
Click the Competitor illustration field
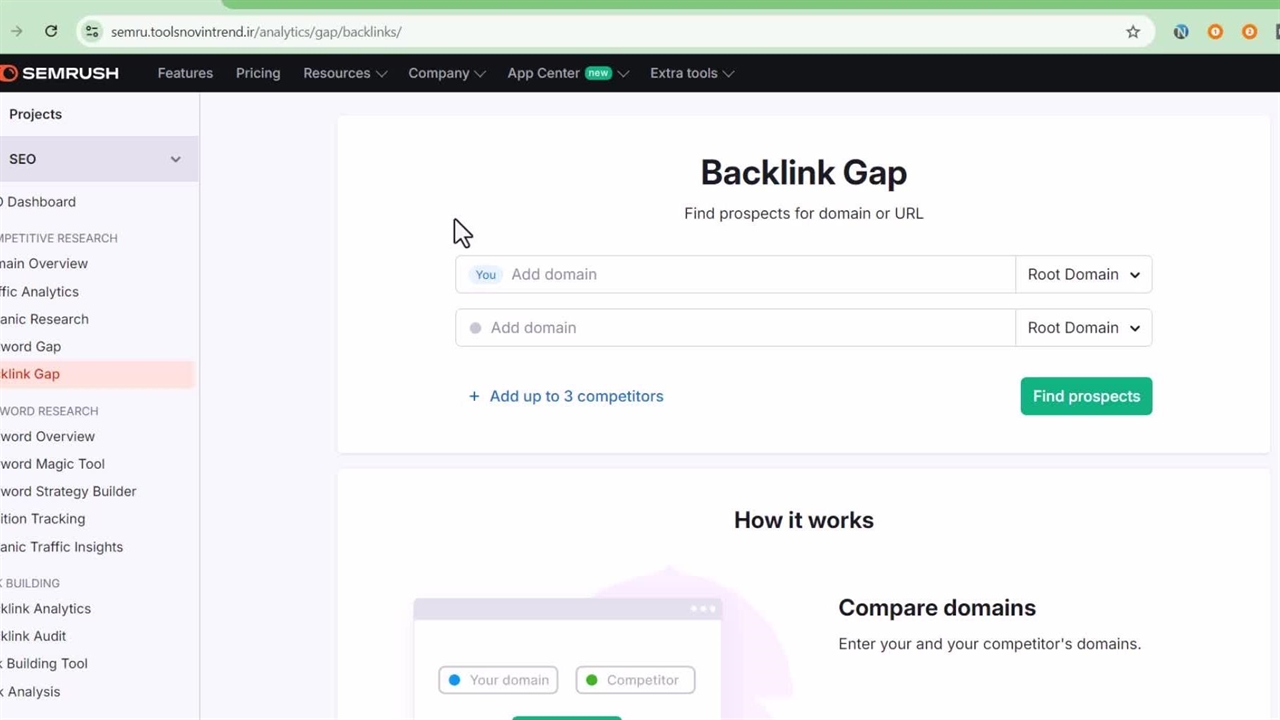click(x=635, y=680)
